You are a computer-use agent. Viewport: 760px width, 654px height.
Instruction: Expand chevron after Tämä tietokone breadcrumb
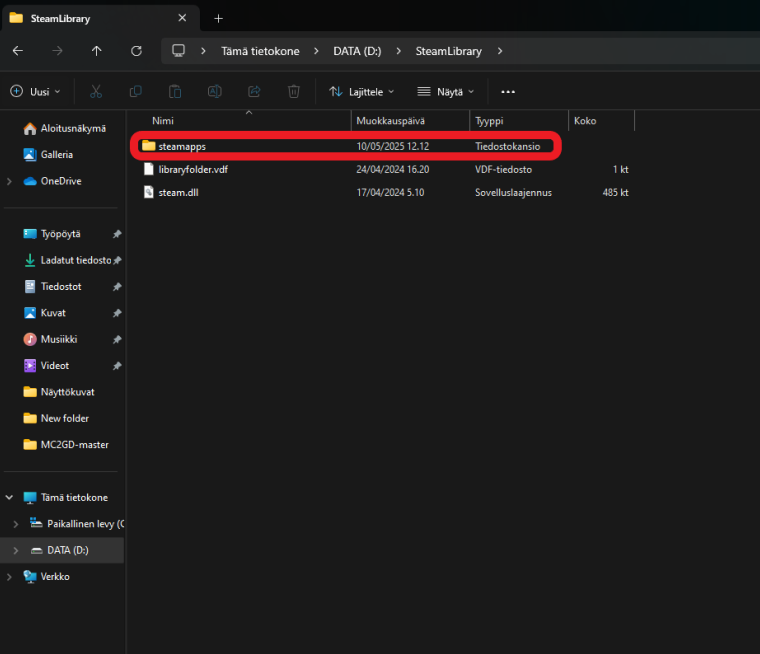click(x=317, y=51)
